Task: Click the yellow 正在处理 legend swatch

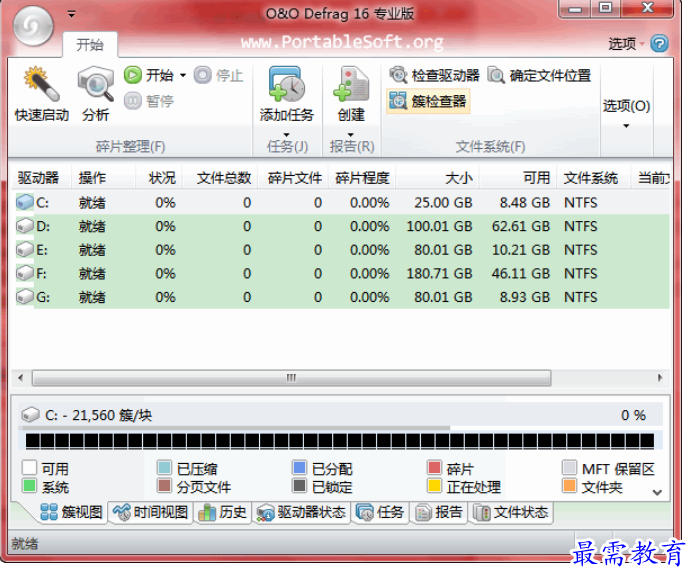Action: coord(435,485)
